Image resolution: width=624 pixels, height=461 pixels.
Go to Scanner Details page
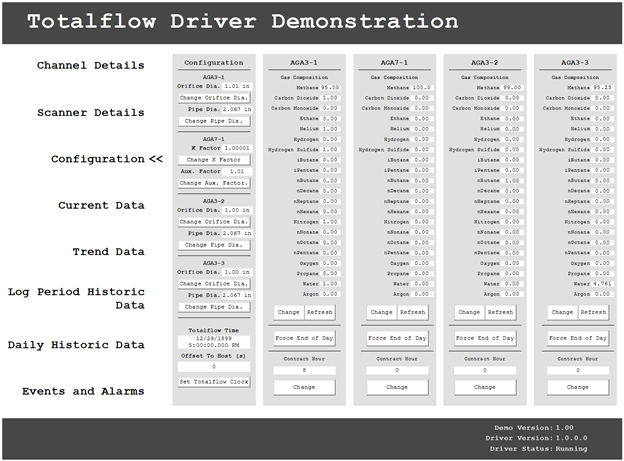90,113
